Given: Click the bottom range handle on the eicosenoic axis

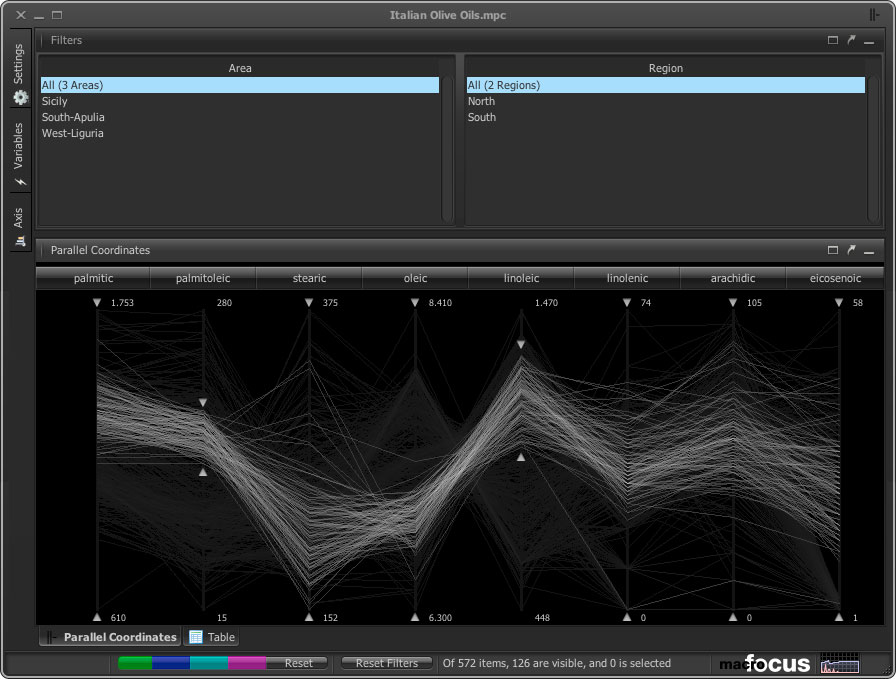Looking at the screenshot, I should (839, 618).
